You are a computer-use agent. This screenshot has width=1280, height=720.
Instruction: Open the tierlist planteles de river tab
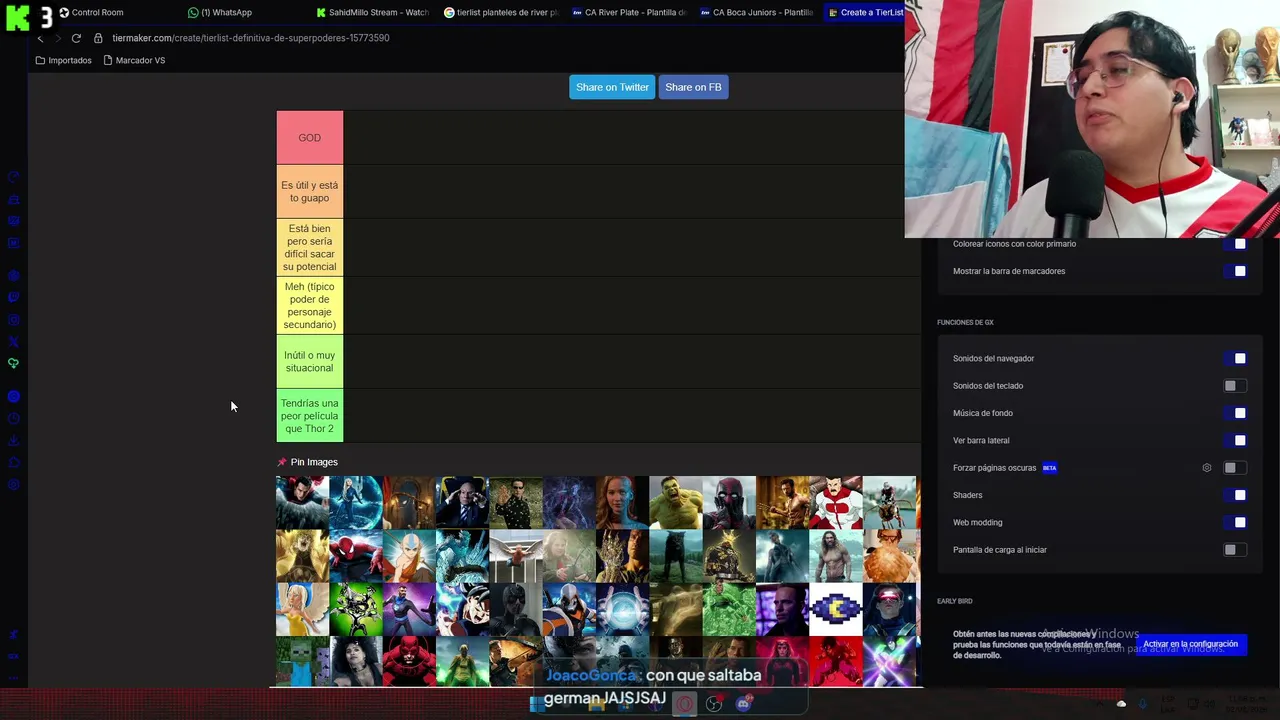(x=501, y=13)
